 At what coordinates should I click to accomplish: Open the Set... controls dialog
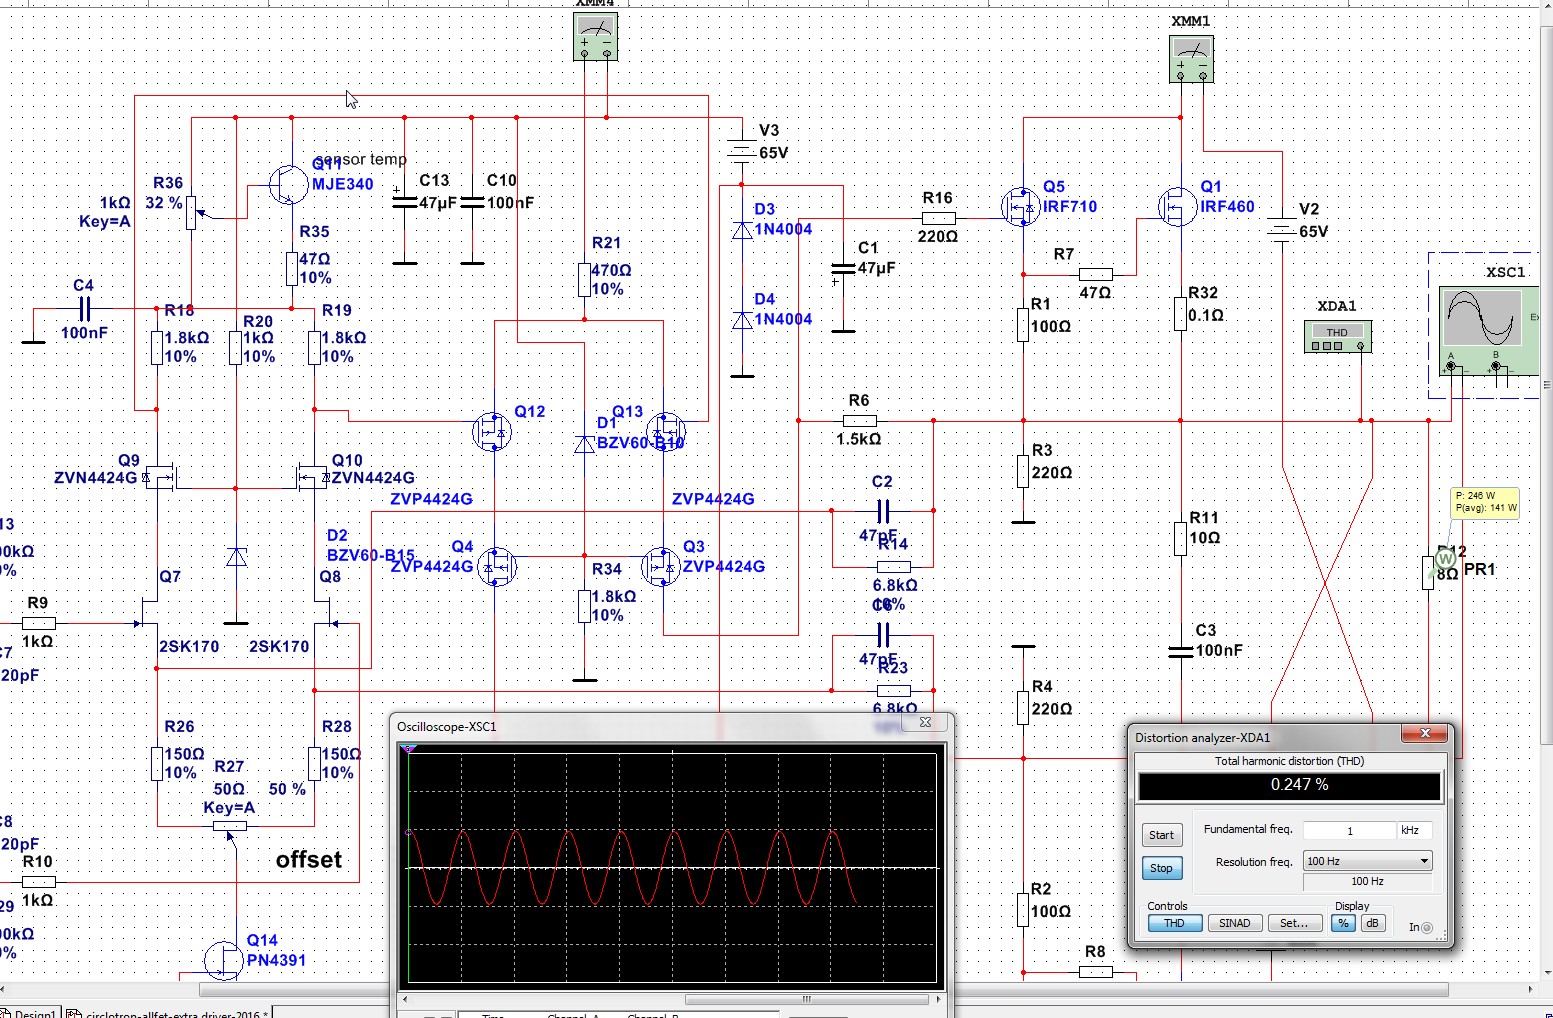1294,923
